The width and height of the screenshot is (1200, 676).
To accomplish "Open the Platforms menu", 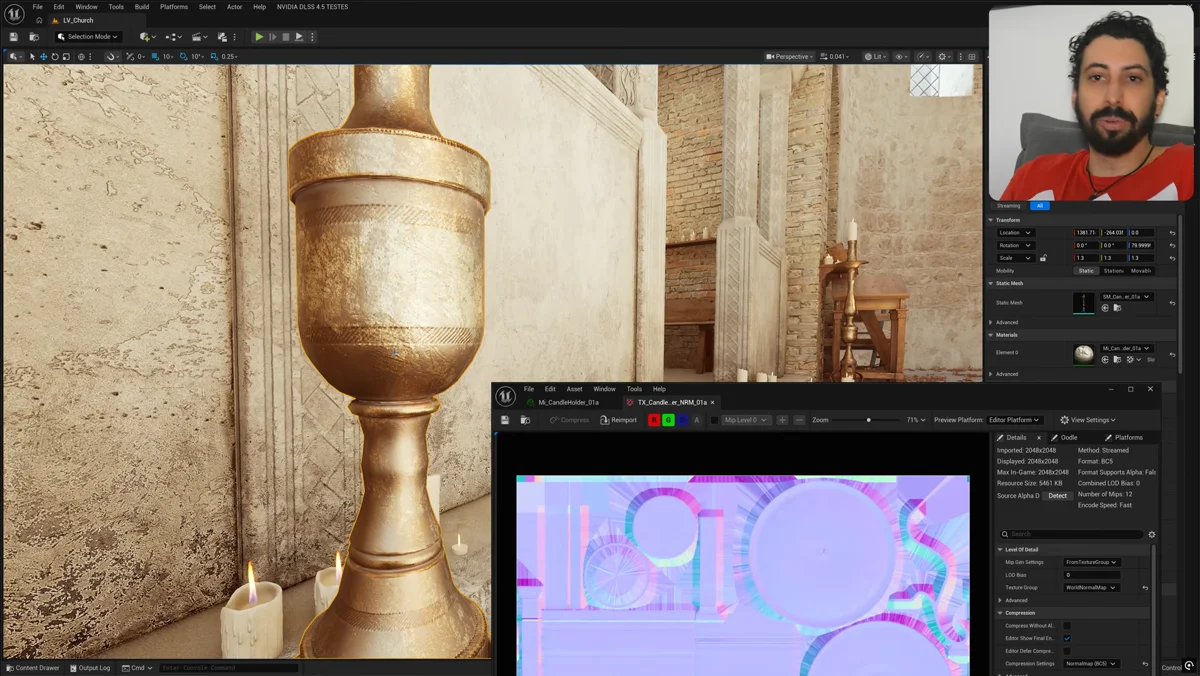I will click(174, 7).
